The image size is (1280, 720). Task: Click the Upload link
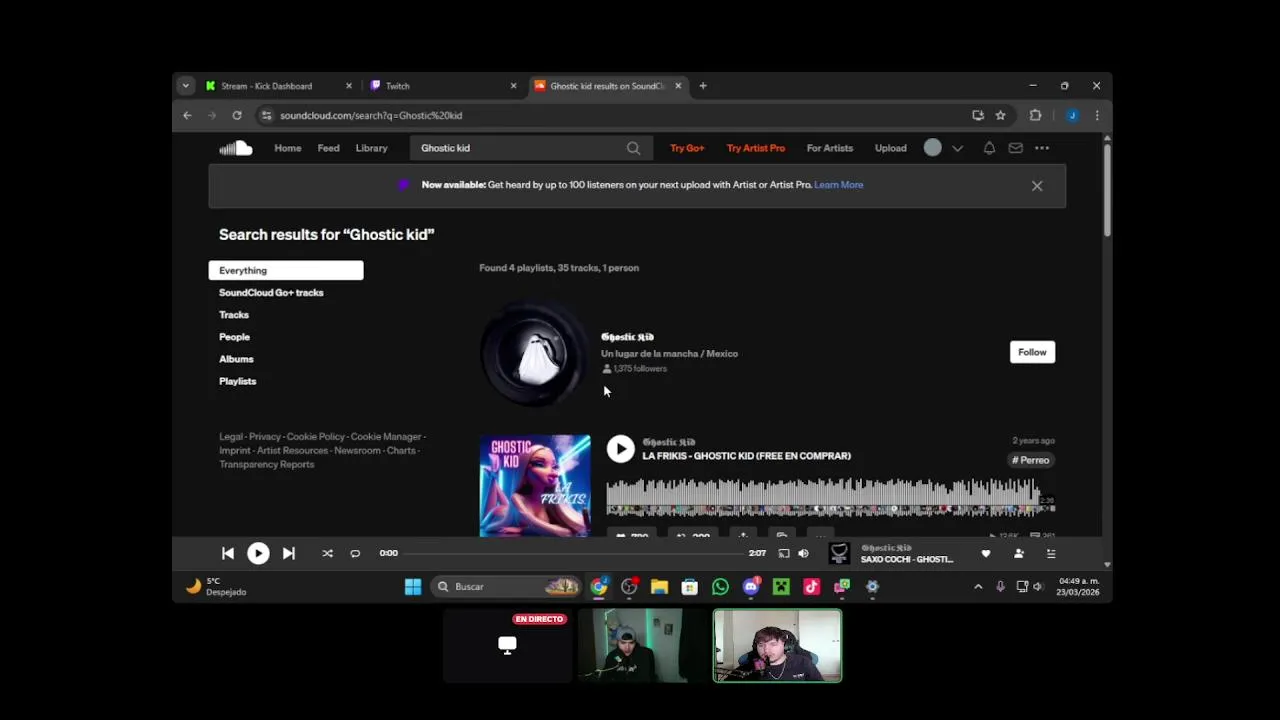(x=890, y=148)
